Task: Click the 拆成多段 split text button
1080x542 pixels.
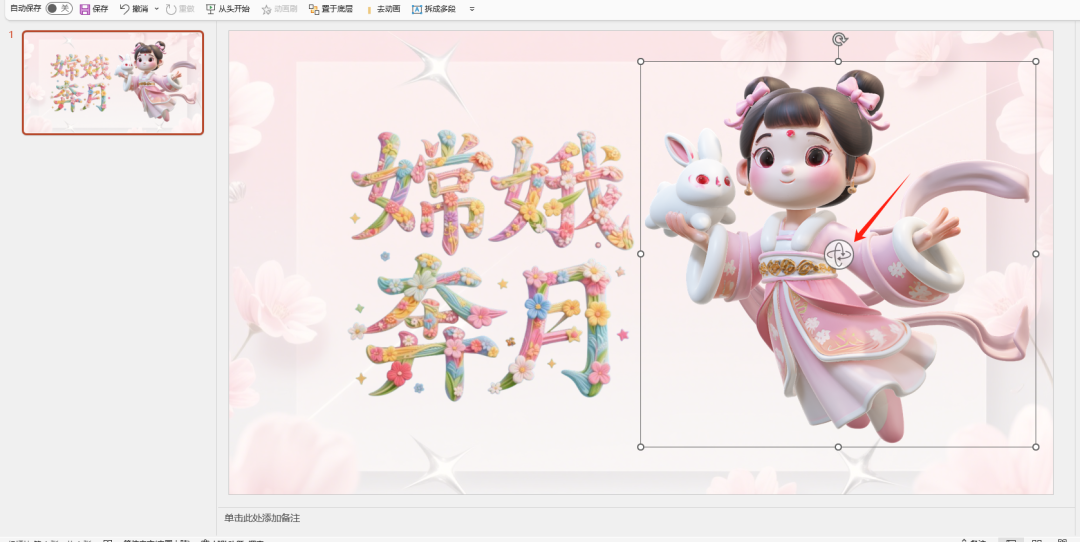Action: 434,9
